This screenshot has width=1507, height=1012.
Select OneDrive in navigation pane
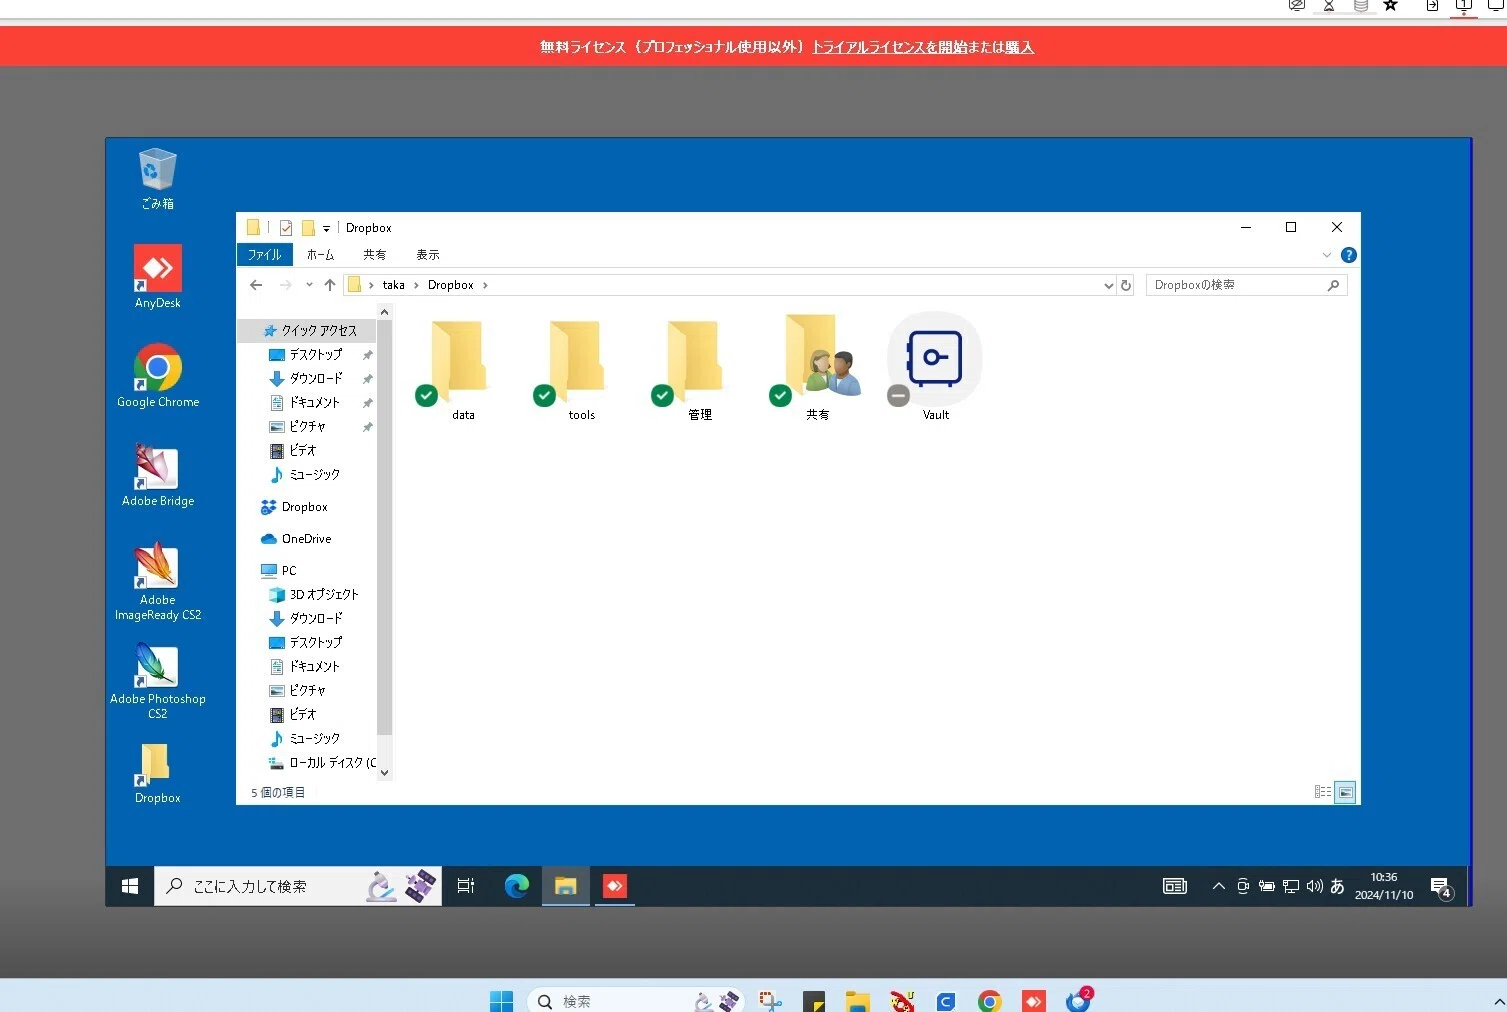click(296, 538)
